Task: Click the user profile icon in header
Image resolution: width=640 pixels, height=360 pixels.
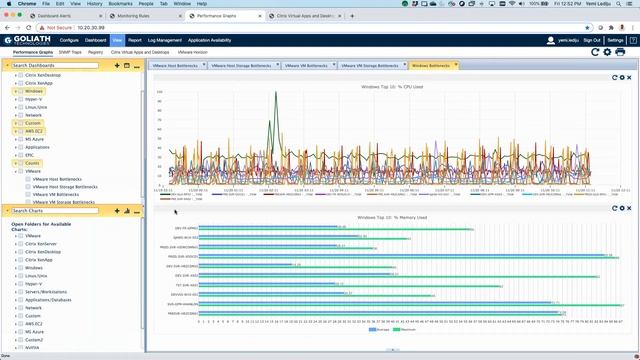Action: pyautogui.click(x=551, y=40)
